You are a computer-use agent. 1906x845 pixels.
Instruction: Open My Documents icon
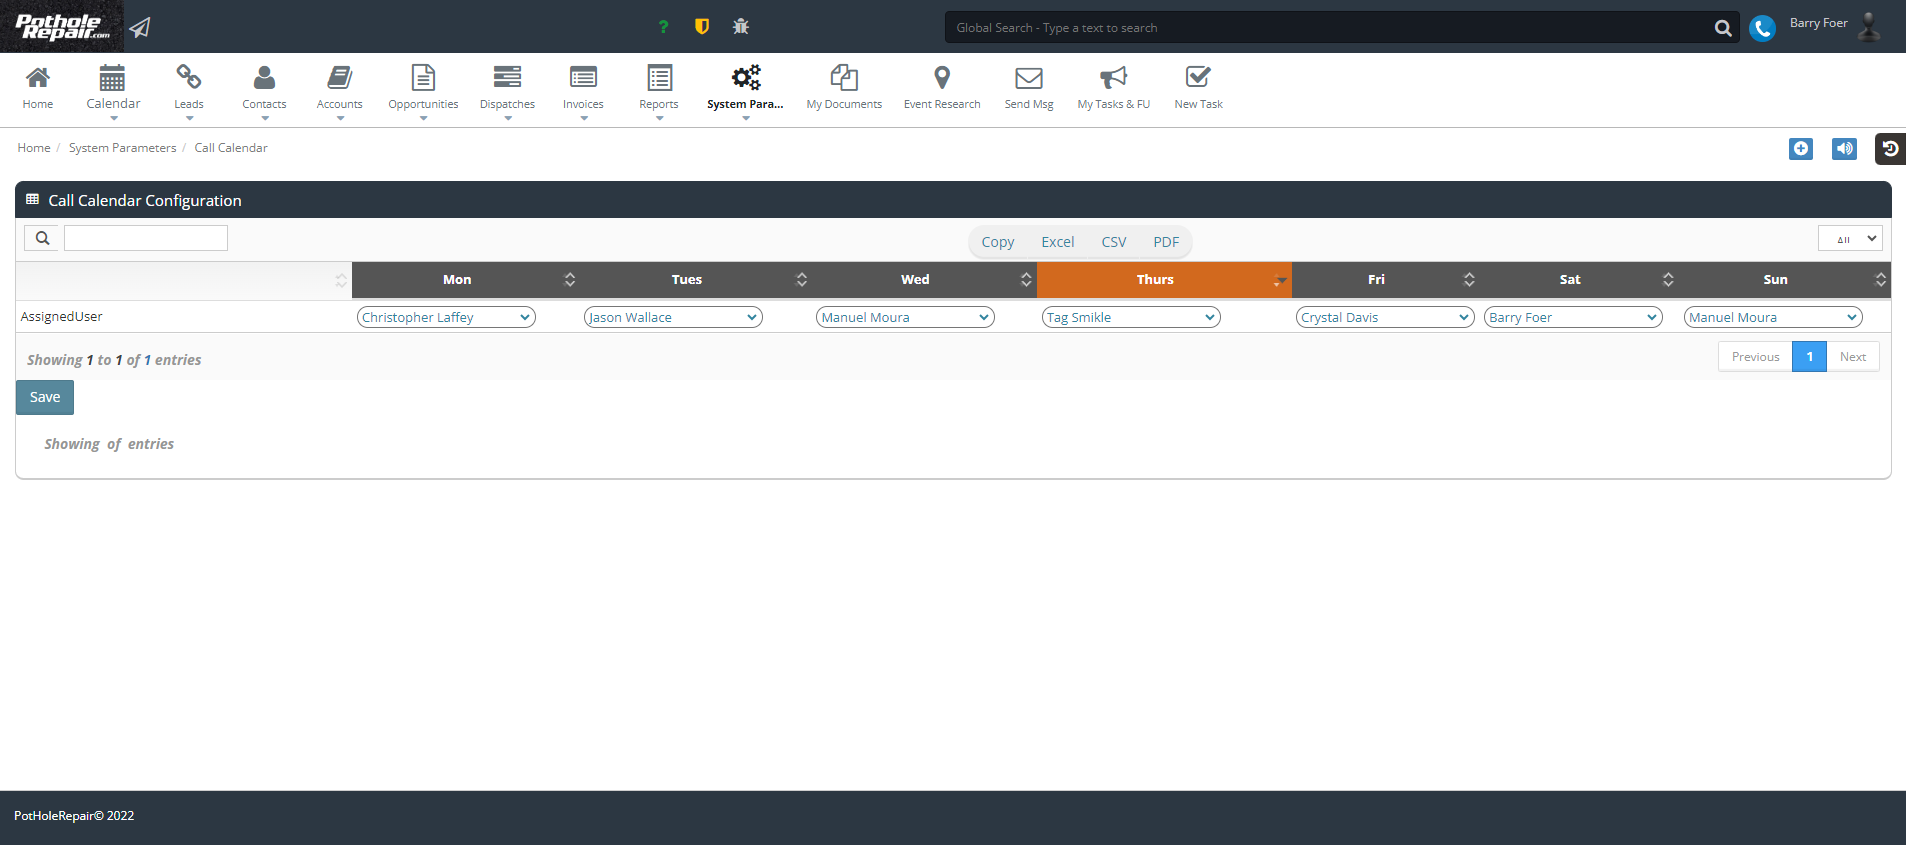click(844, 77)
